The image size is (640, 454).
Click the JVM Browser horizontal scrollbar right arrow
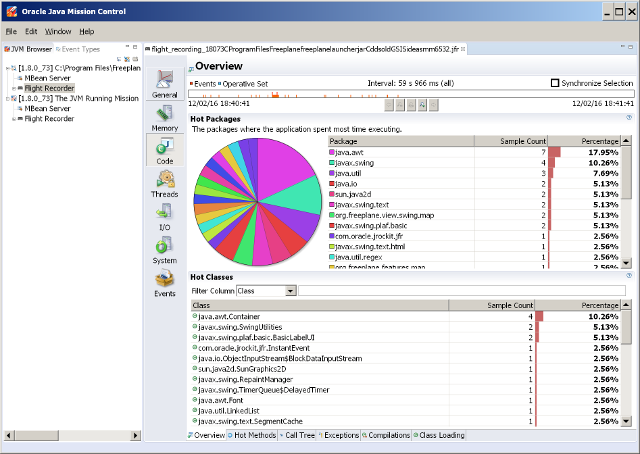pos(136,435)
